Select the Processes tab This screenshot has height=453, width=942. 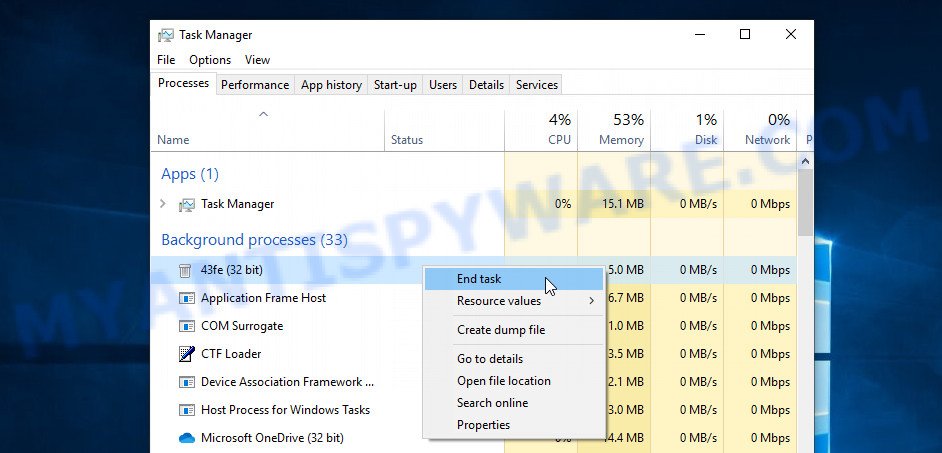(x=183, y=84)
